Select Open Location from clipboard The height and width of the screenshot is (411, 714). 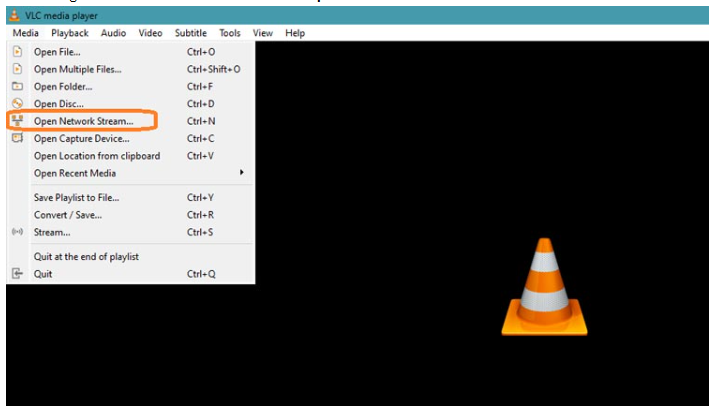click(x=97, y=156)
